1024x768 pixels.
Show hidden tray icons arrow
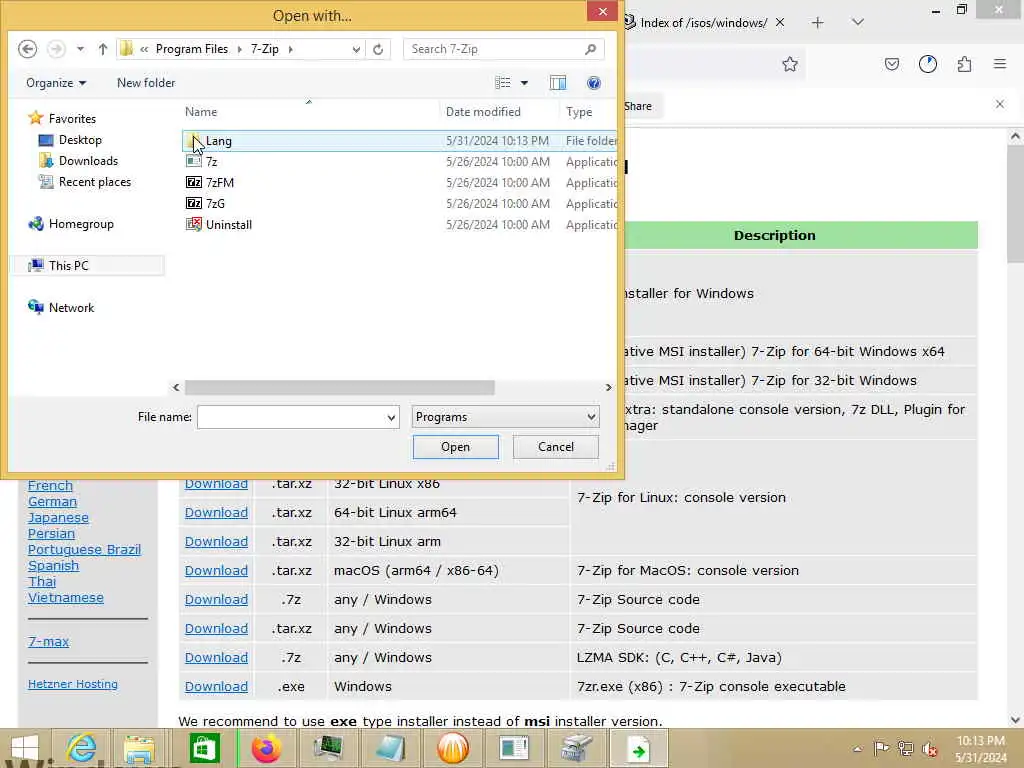point(857,748)
